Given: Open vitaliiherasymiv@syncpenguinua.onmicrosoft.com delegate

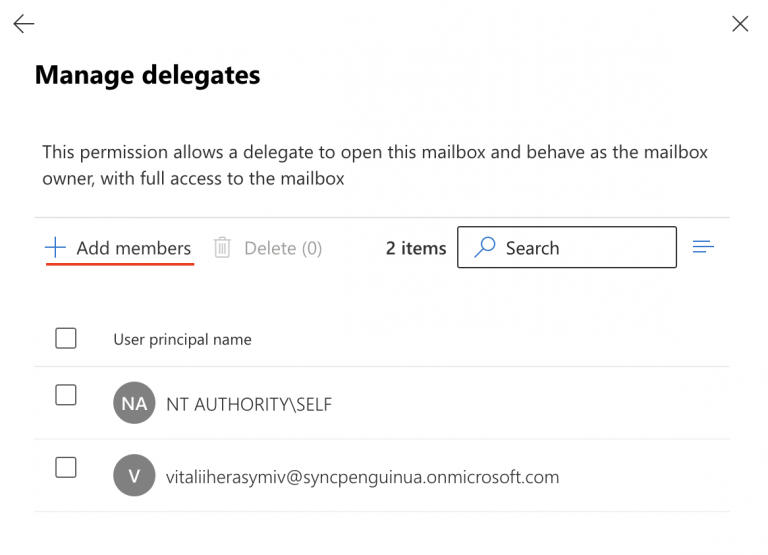Looking at the screenshot, I should (x=362, y=477).
